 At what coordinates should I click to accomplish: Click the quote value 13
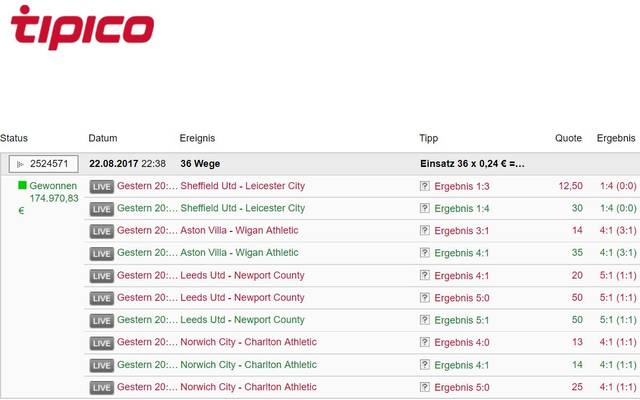[x=577, y=342]
